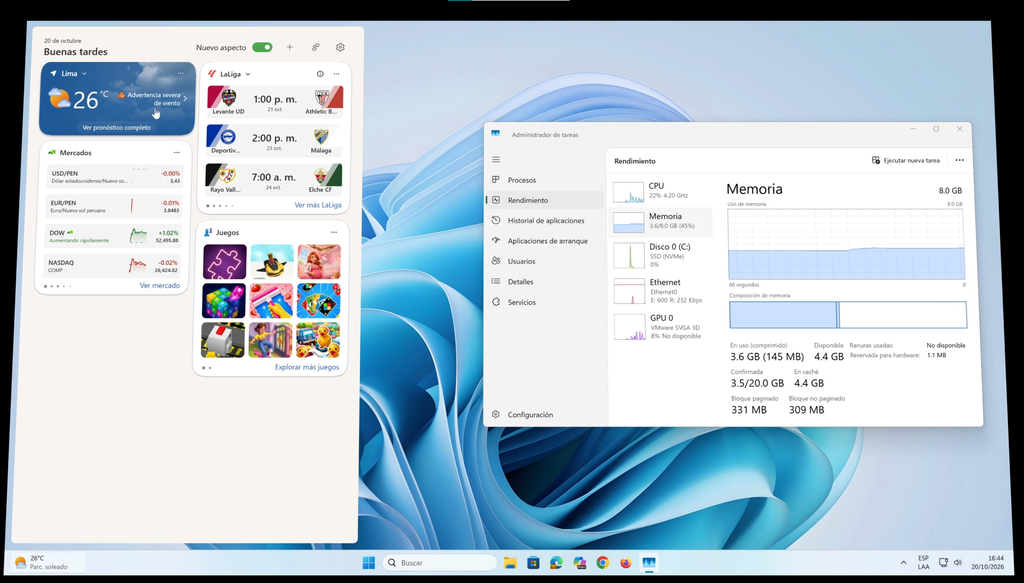1024x583 pixels.
Task: Select the Levante UD vs Athletic match
Action: click(274, 101)
